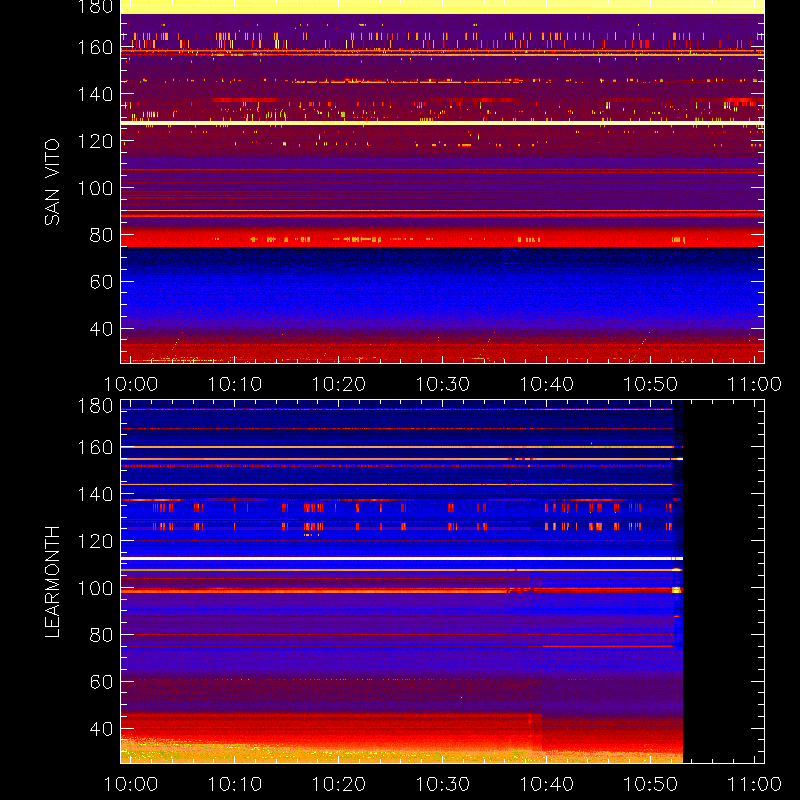Click the 10:00 time label under Learmonth plot
800x800 pixels.
tap(131, 784)
